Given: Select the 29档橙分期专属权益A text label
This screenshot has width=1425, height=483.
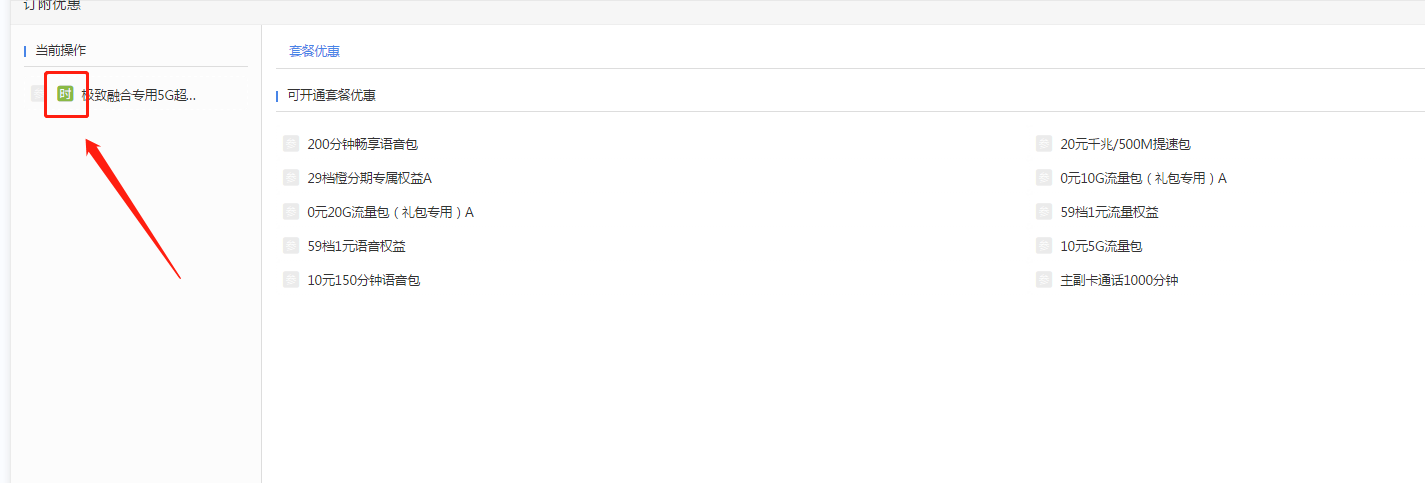Looking at the screenshot, I should [370, 178].
